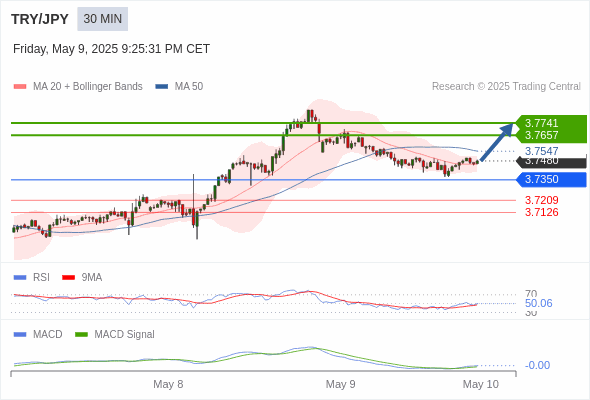
Task: Click the 9MA legend label
Action: click(x=92, y=278)
